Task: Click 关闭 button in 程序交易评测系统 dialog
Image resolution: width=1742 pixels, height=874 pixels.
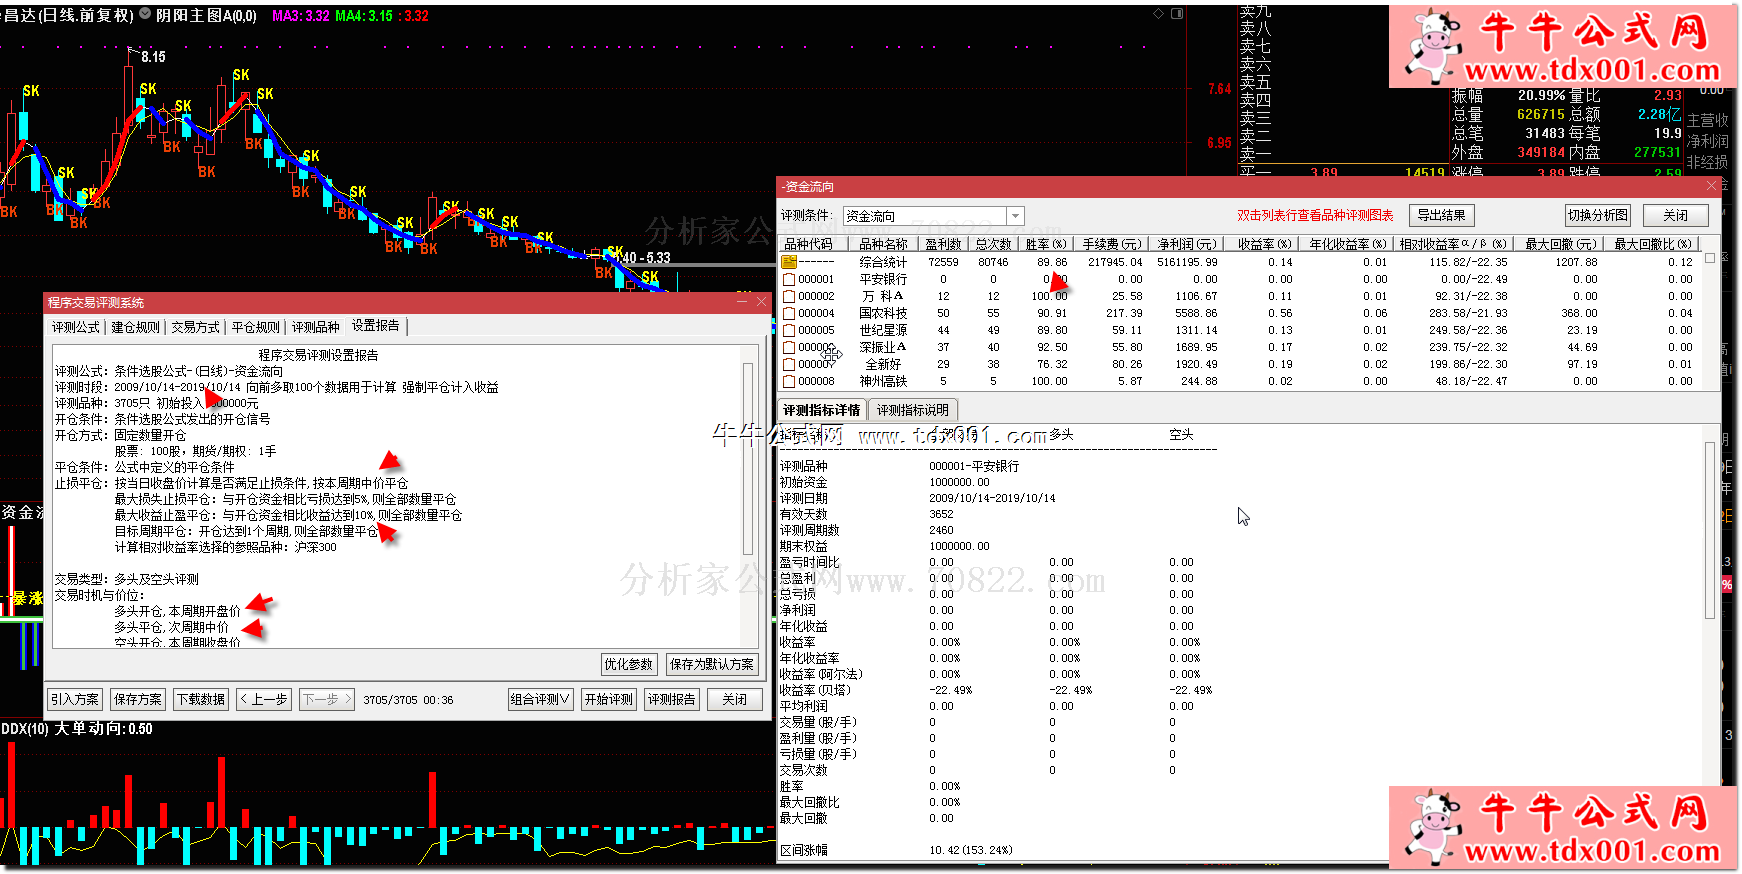Action: pos(735,699)
